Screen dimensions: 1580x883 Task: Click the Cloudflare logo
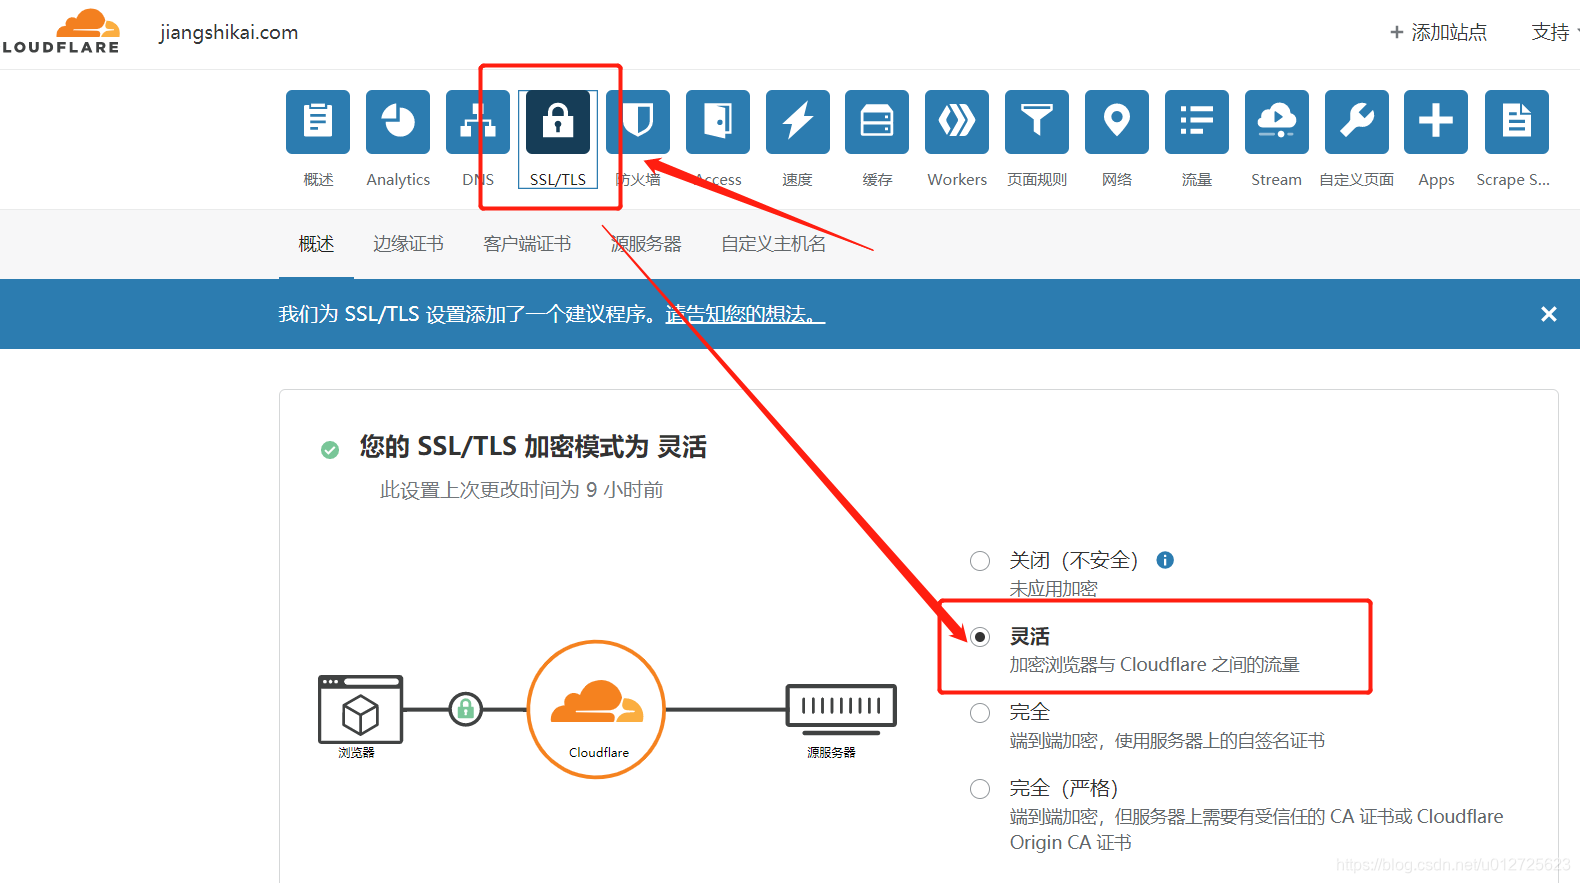[x=60, y=31]
